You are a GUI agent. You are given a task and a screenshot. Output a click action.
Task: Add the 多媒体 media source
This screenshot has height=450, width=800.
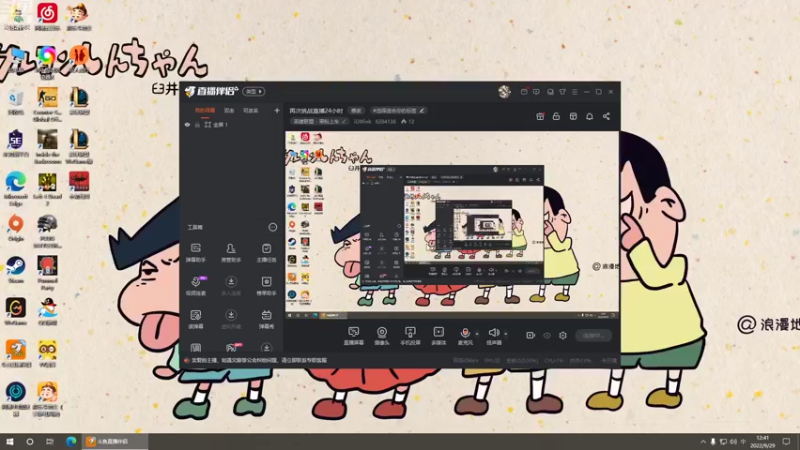point(438,336)
